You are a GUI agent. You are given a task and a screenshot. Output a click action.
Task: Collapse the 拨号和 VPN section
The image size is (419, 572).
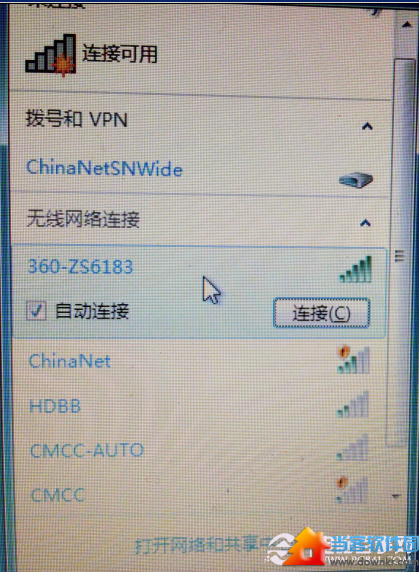pyautogui.click(x=367, y=127)
